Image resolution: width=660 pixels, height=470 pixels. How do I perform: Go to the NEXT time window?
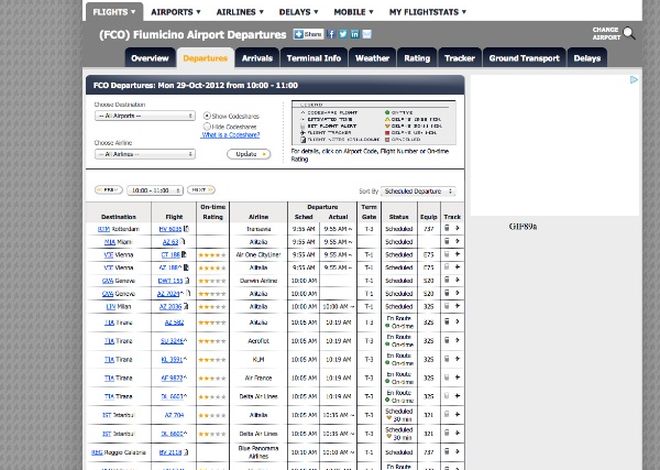[201, 190]
